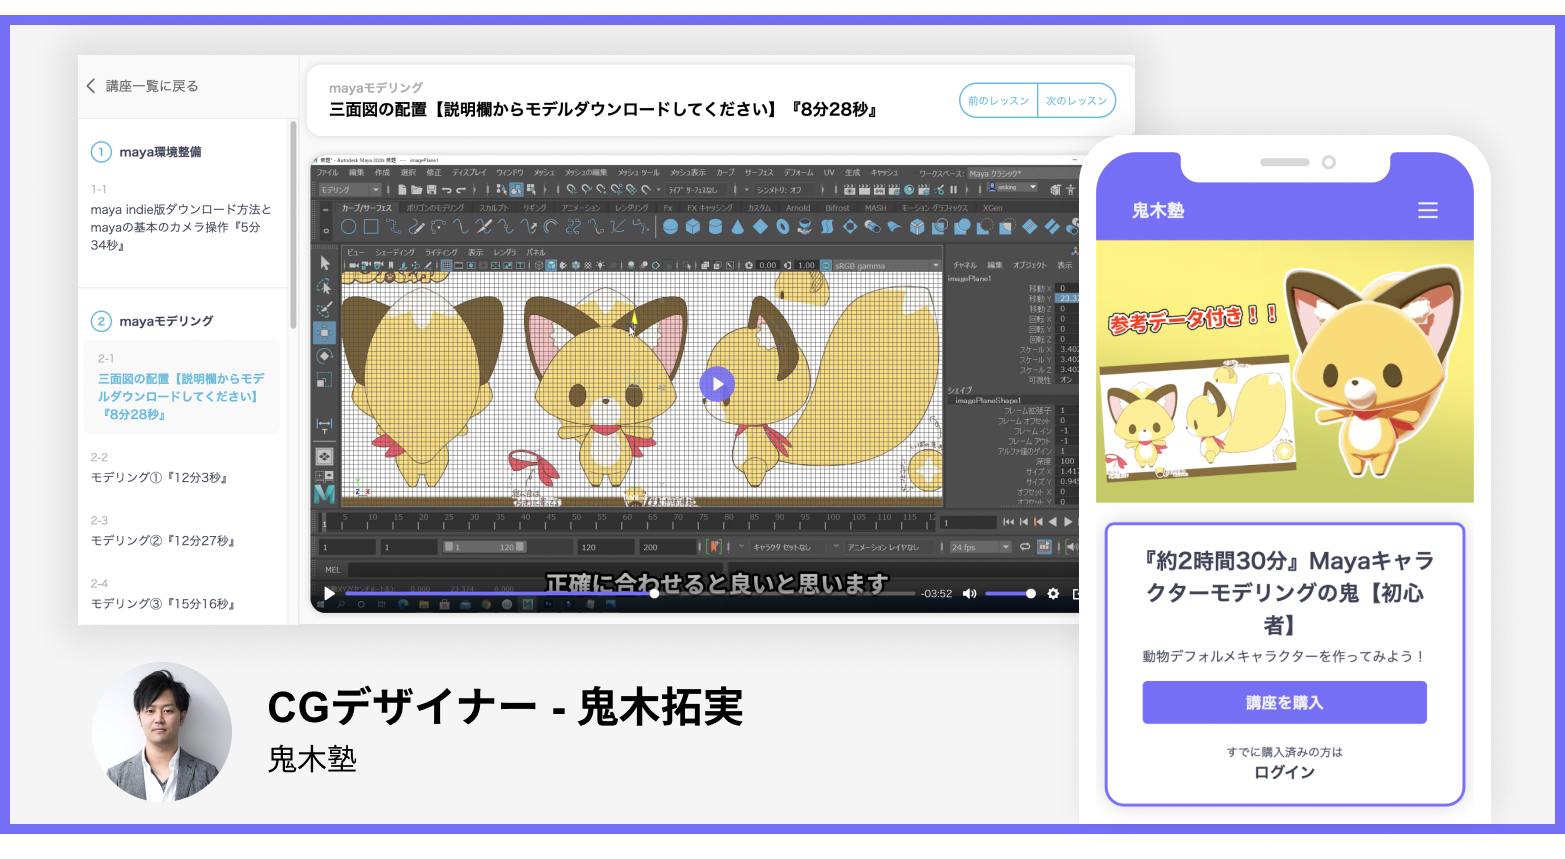Click the Redo arrow in Maya's status line
The image size is (1565, 859).
(461, 189)
